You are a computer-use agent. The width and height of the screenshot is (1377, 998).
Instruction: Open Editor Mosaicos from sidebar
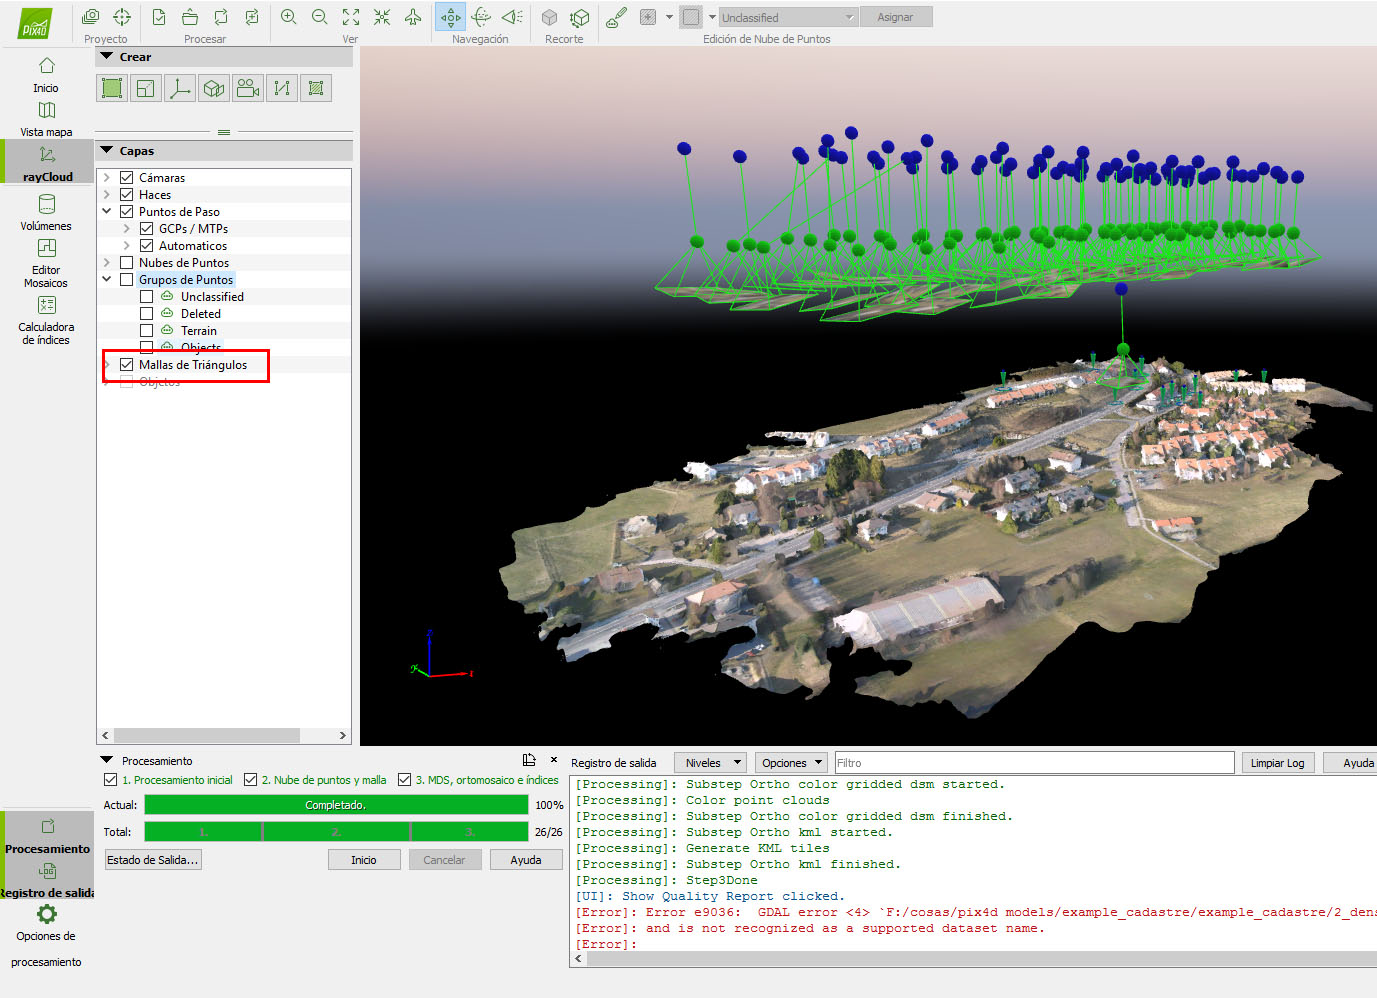[46, 262]
